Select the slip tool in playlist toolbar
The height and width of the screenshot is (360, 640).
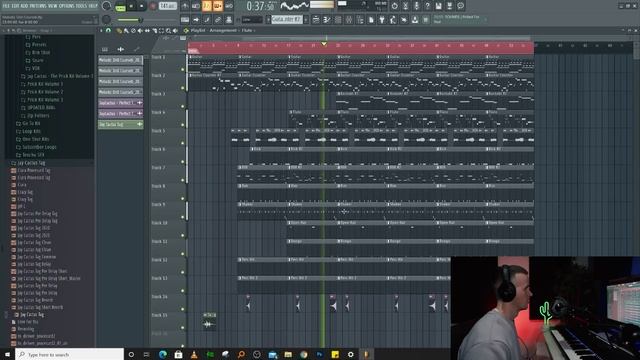[147, 31]
